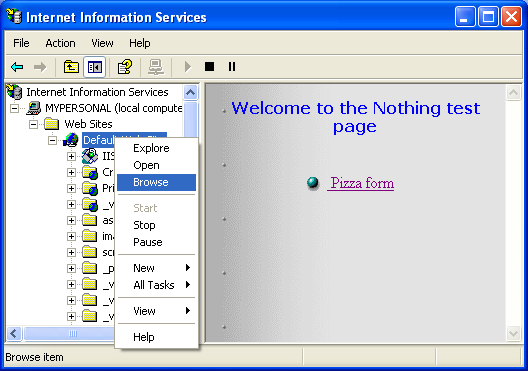Click the Default Web Site globe icon
The image size is (528, 371).
pyautogui.click(x=71, y=140)
